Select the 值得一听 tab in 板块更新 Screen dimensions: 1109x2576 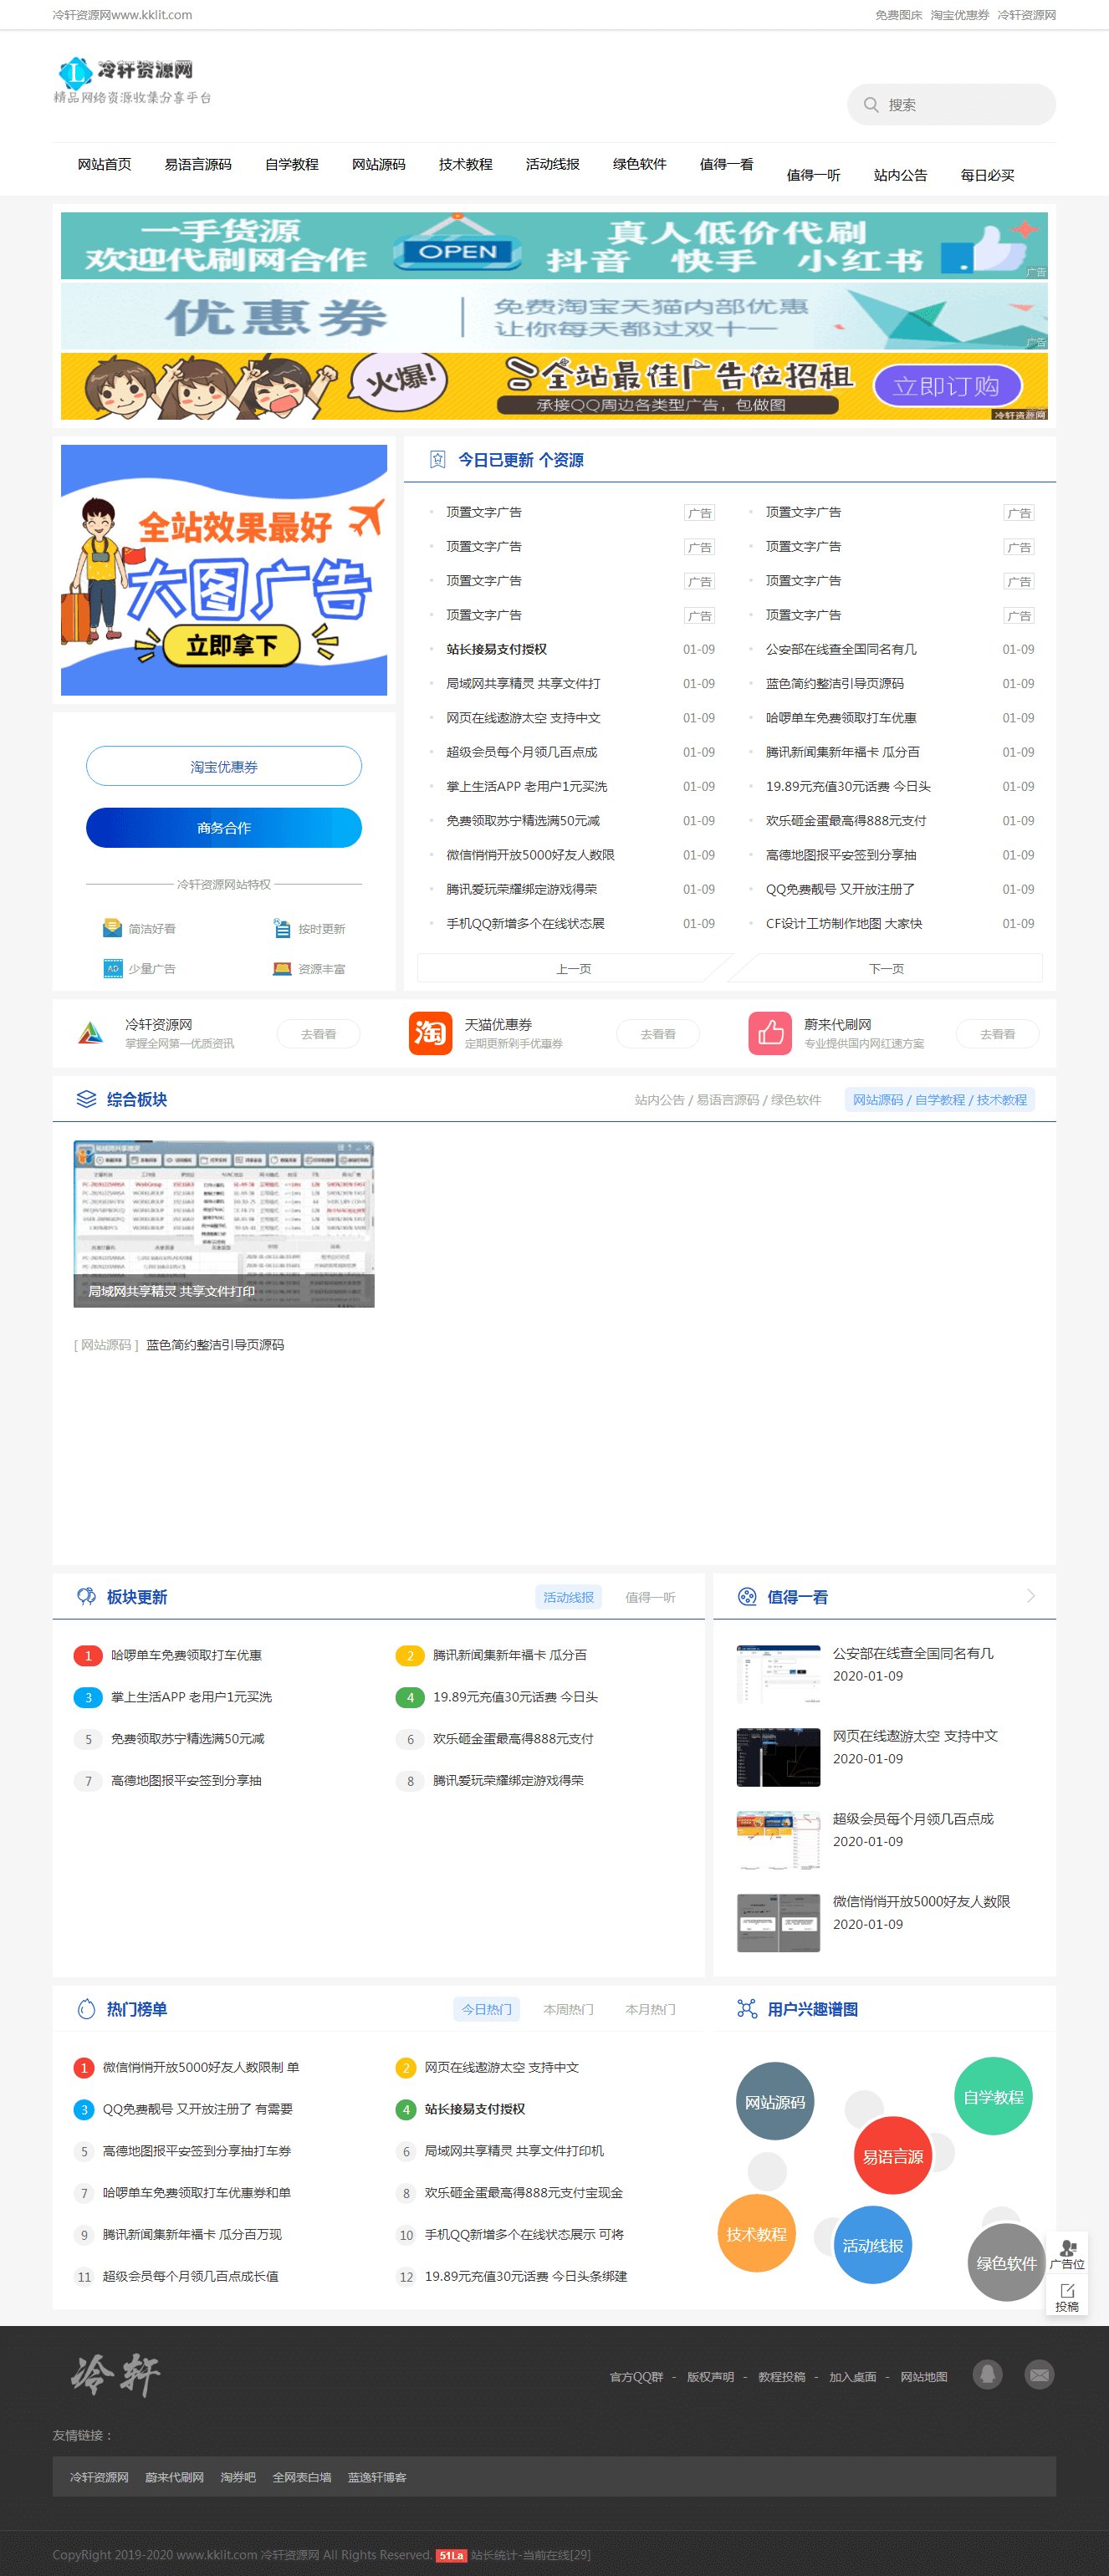coord(650,1597)
